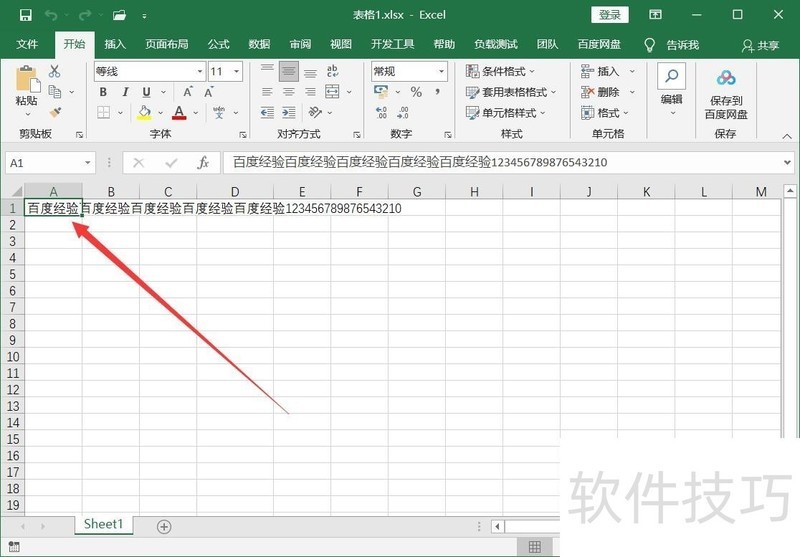The width and height of the screenshot is (800, 557).
Task: Open the font size 11 dropdown
Action: (237, 71)
